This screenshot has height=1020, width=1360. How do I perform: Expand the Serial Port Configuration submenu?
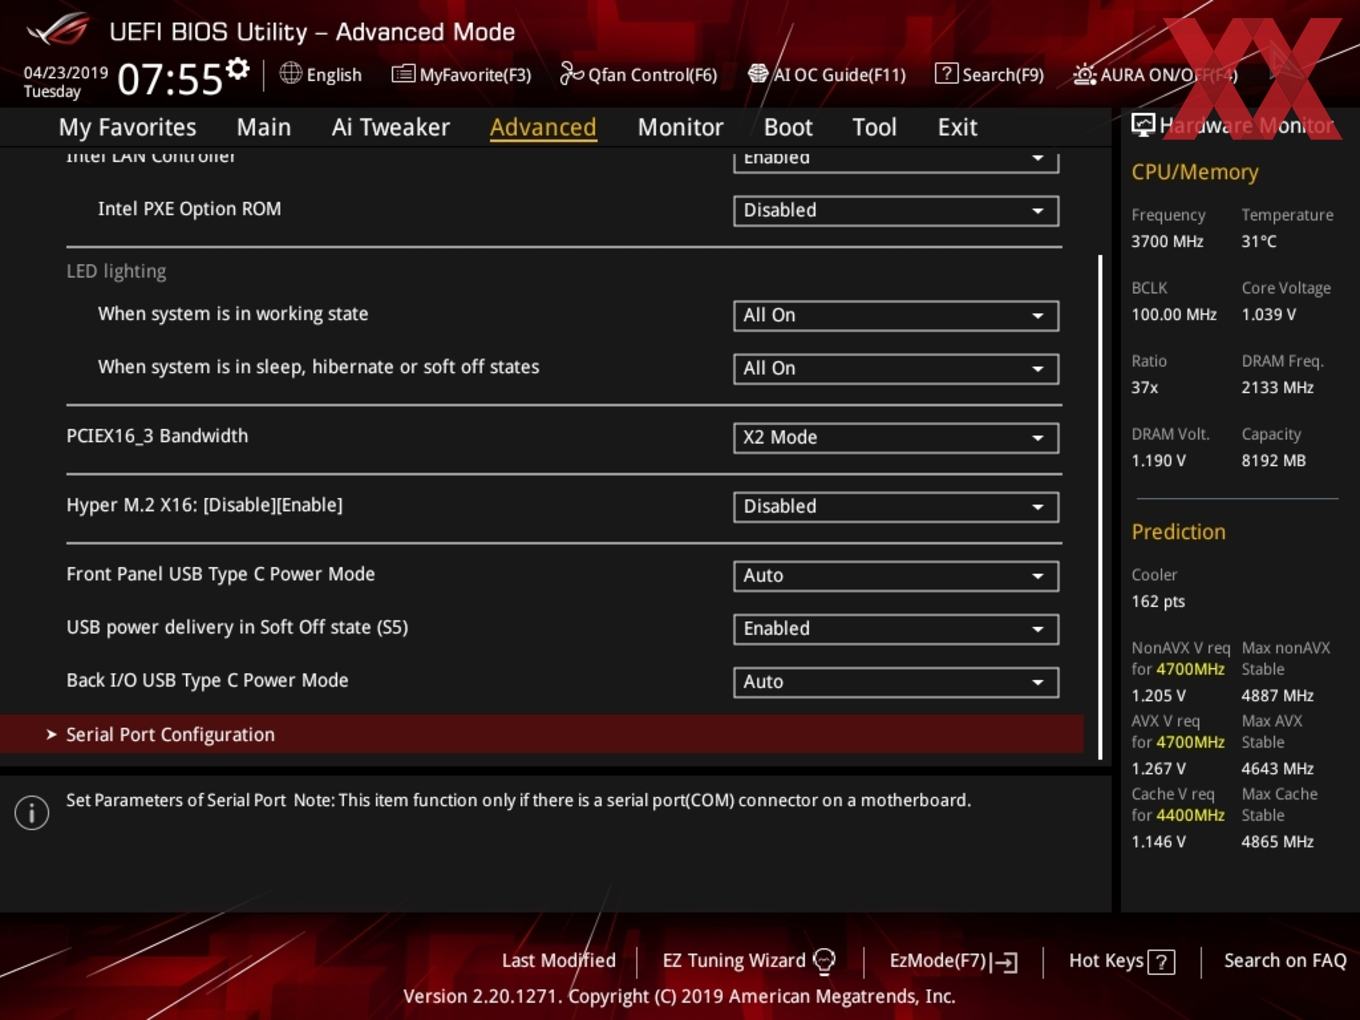[x=542, y=734]
